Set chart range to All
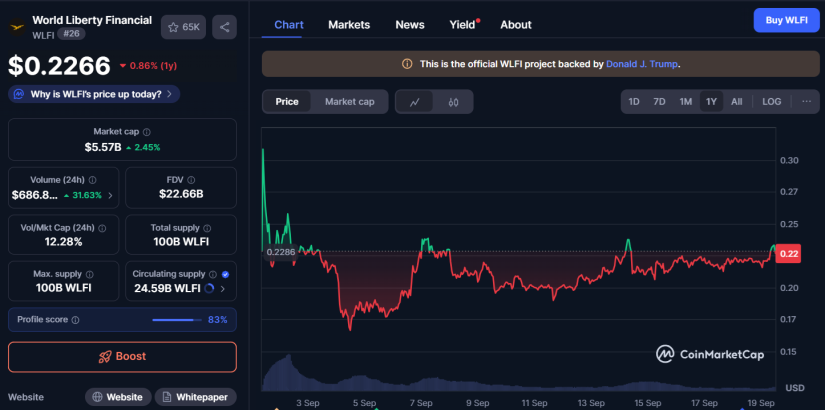The width and height of the screenshot is (825, 410). click(737, 102)
